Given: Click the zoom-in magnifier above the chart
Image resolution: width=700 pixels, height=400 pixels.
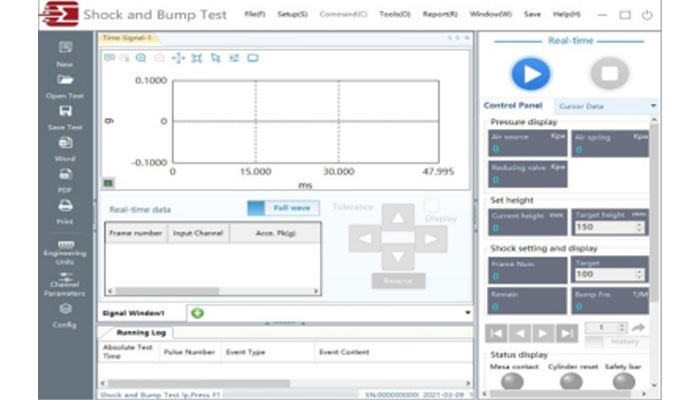Looking at the screenshot, I should 141,58.
